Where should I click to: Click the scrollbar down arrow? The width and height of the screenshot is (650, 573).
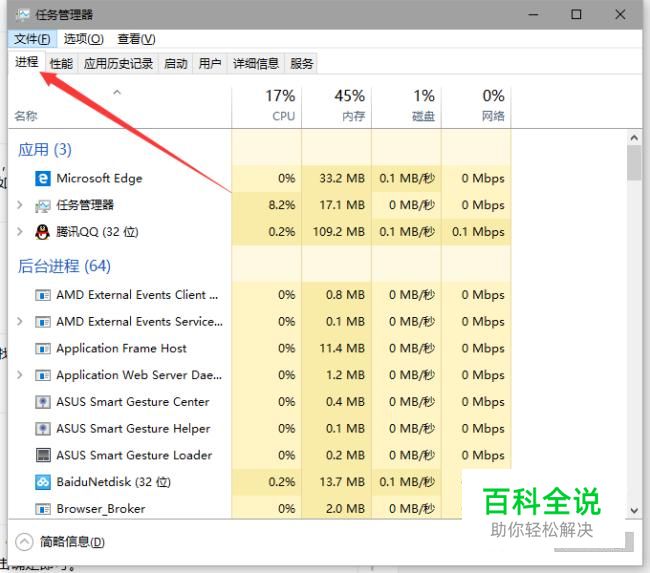[634, 510]
